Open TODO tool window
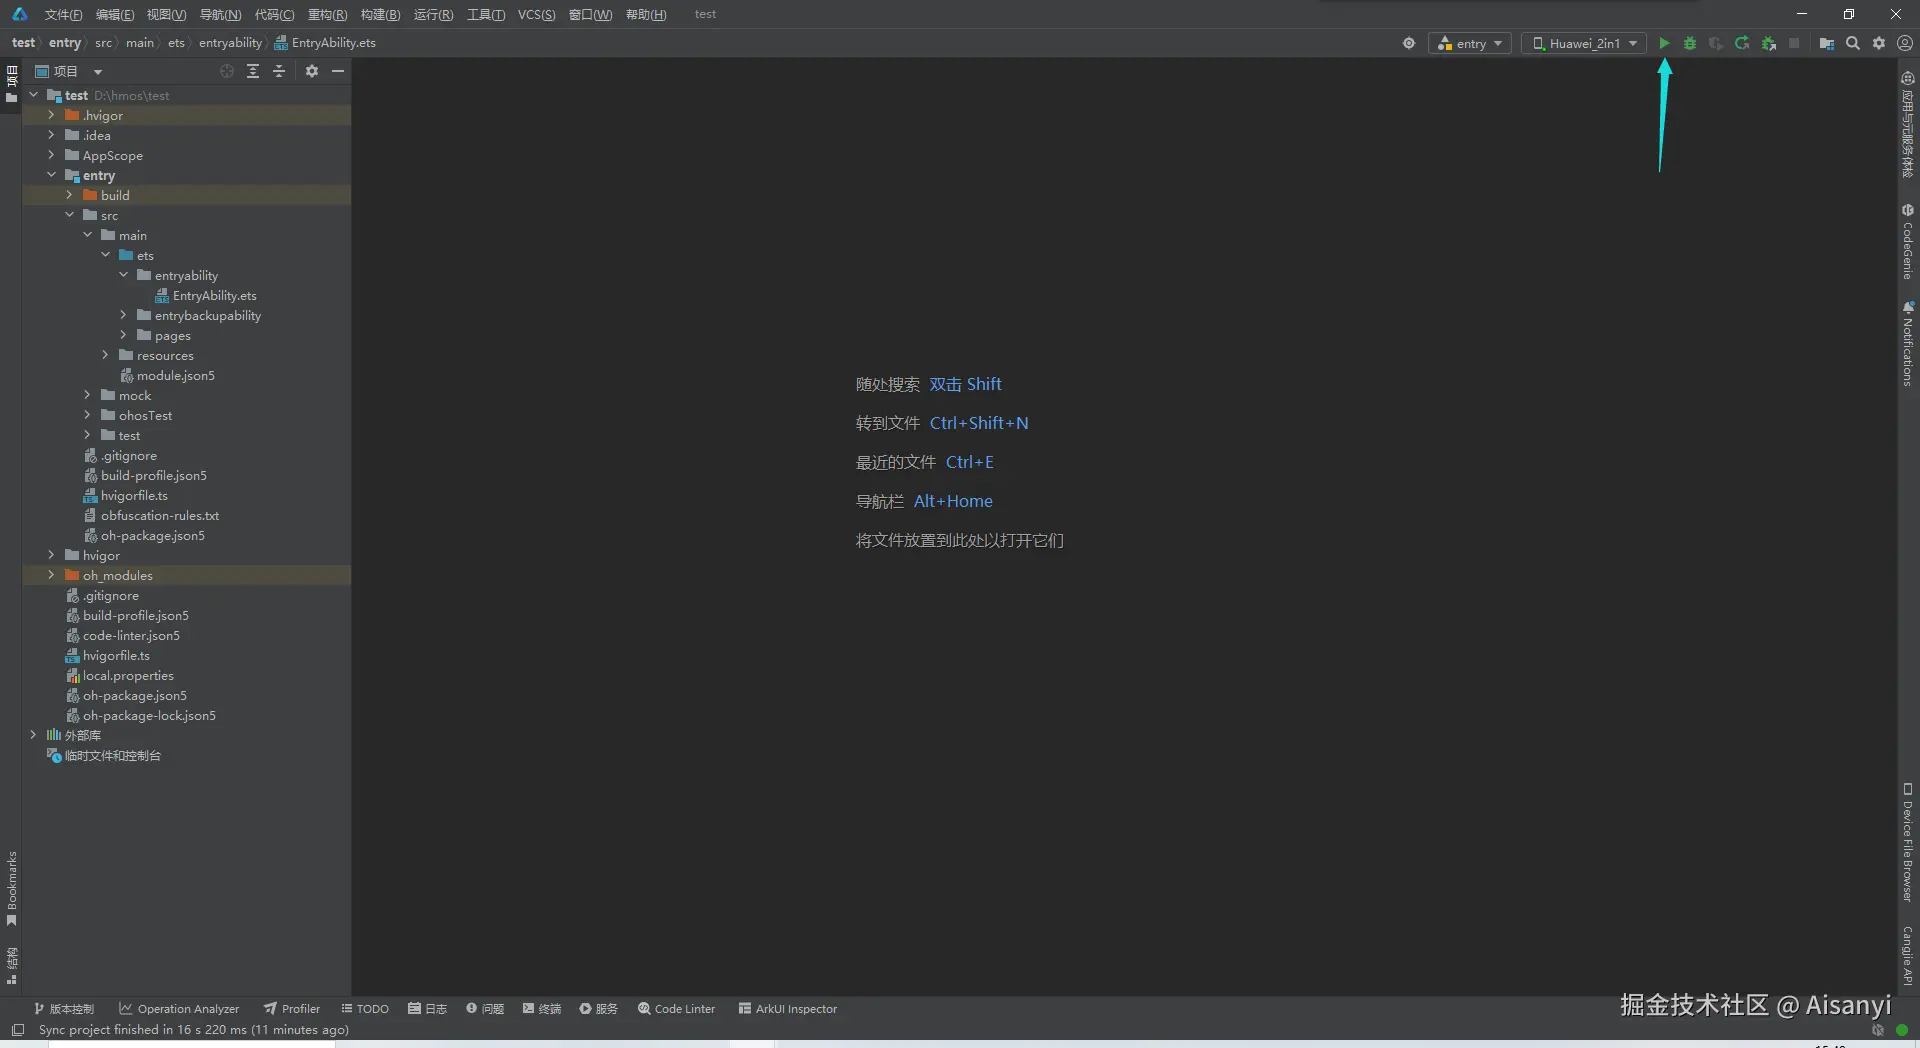The width and height of the screenshot is (1920, 1048). 365,1009
